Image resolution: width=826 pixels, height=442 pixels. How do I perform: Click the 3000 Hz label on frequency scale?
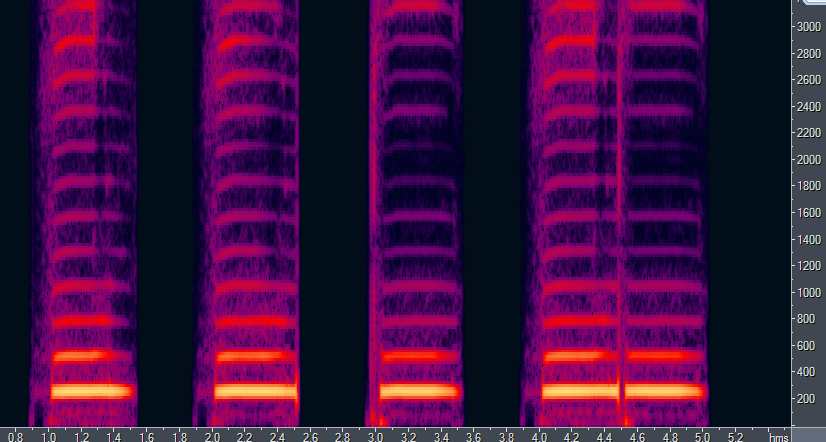pyautogui.click(x=809, y=27)
